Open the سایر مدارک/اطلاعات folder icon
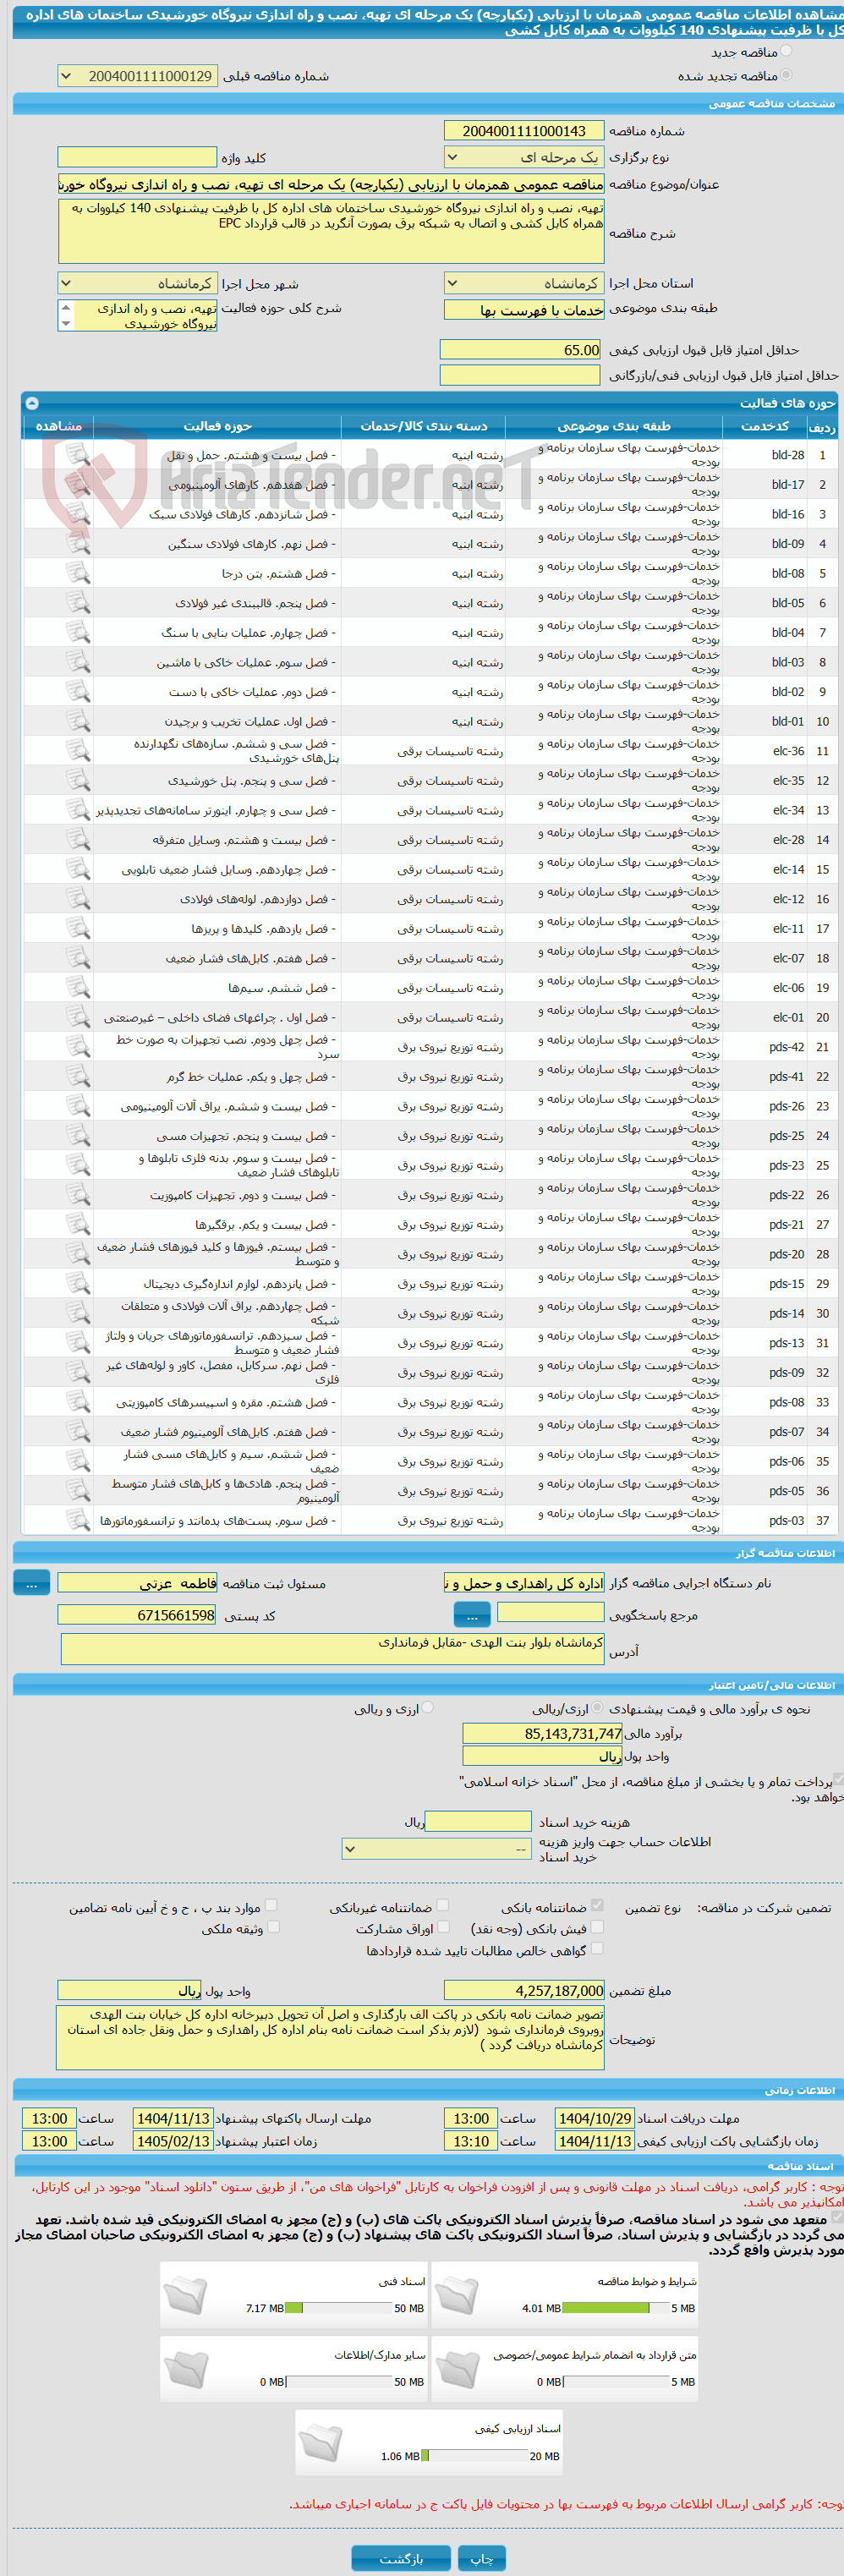This screenshot has height=2576, width=844. click(186, 2369)
